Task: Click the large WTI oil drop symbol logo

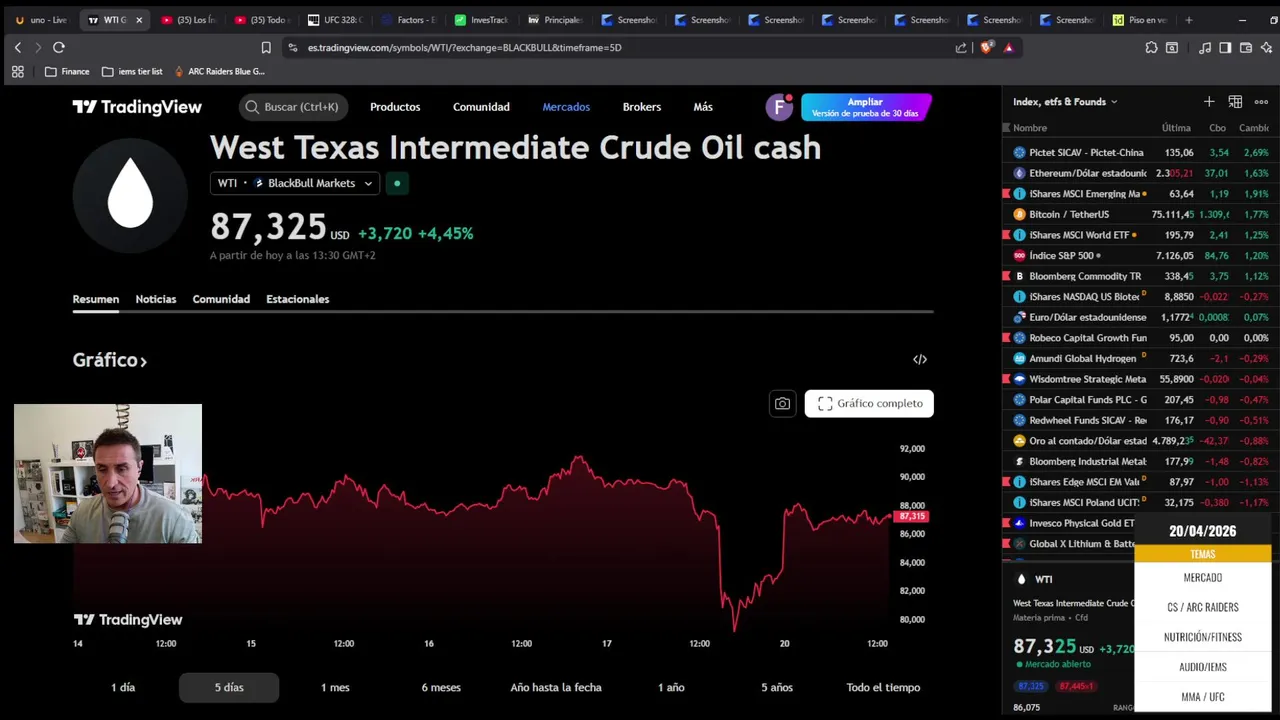Action: (x=130, y=195)
